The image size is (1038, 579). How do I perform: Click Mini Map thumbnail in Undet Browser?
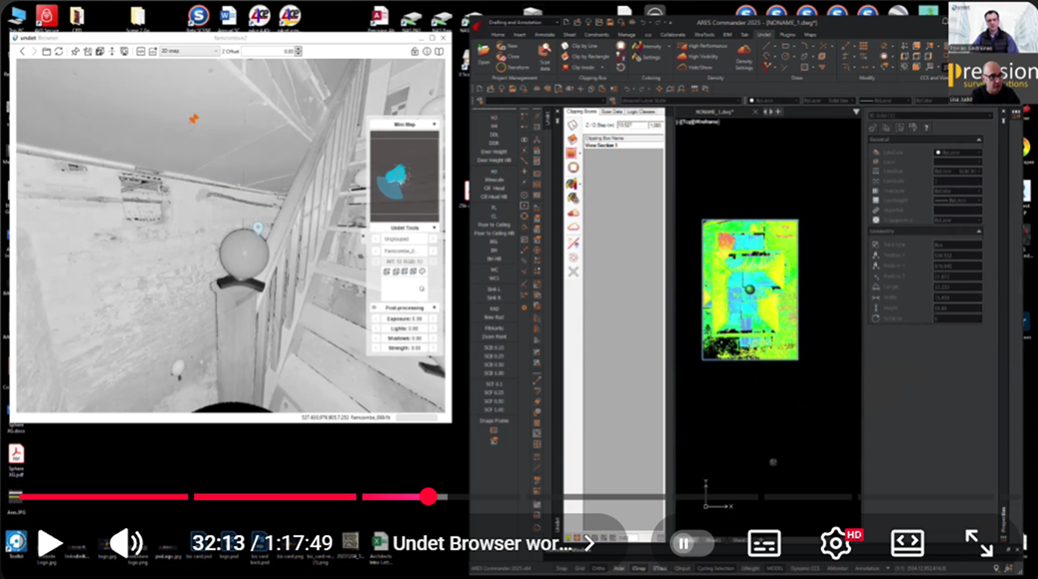point(404,176)
